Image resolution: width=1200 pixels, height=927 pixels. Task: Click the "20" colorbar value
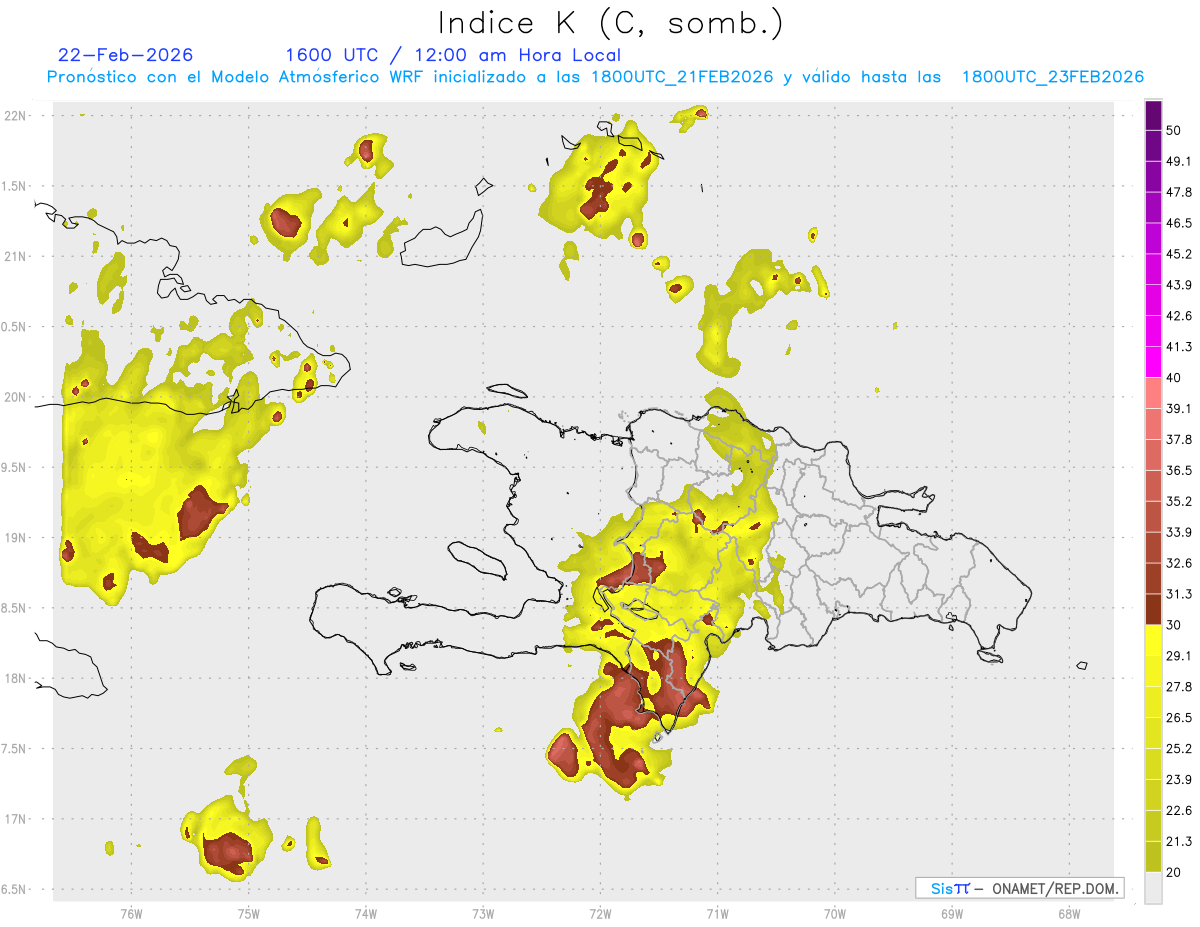(x=1174, y=872)
